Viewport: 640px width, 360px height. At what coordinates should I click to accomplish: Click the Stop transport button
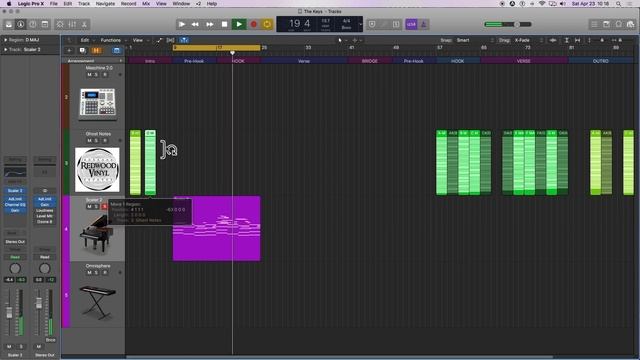[x=224, y=24]
